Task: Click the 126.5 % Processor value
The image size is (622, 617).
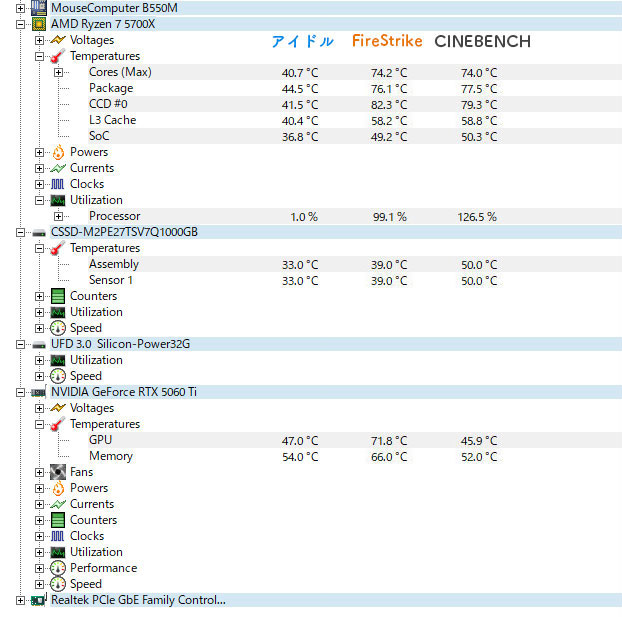Action: [477, 217]
